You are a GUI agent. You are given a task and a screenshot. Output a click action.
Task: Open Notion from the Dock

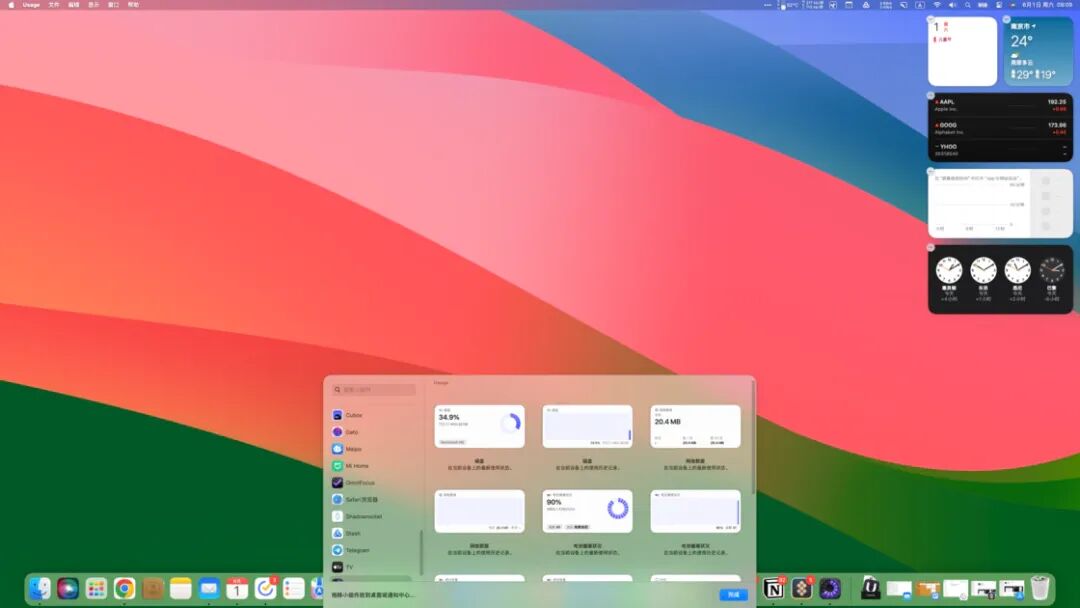click(773, 588)
